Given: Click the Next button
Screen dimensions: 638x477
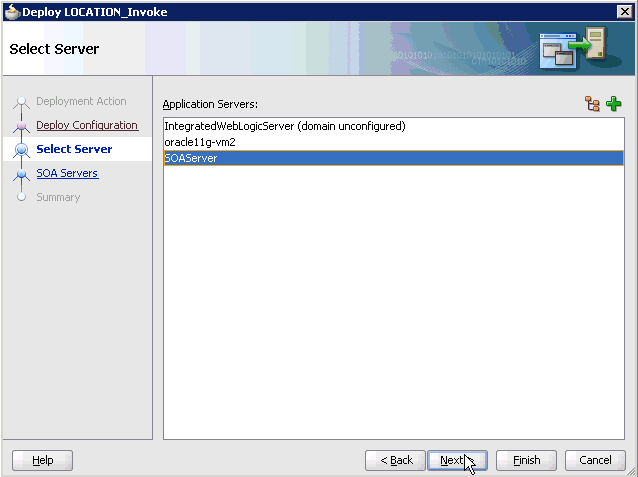Looking at the screenshot, I should [457, 460].
